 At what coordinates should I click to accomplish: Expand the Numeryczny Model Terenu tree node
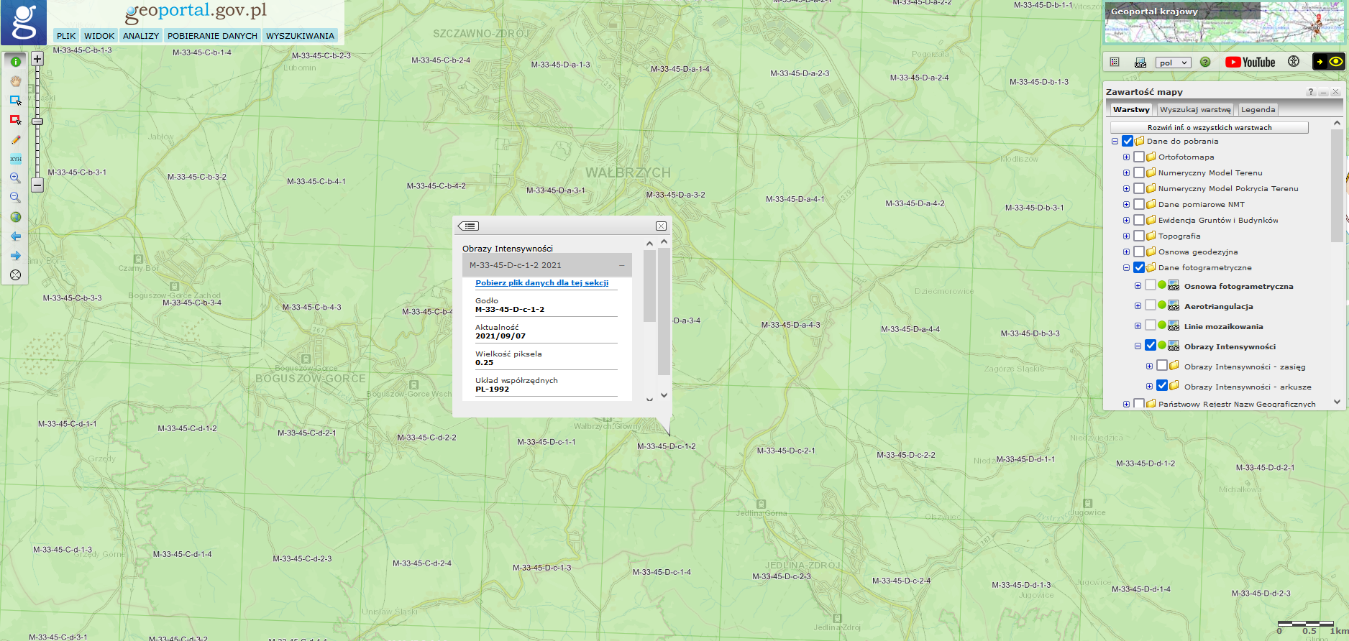click(1126, 173)
